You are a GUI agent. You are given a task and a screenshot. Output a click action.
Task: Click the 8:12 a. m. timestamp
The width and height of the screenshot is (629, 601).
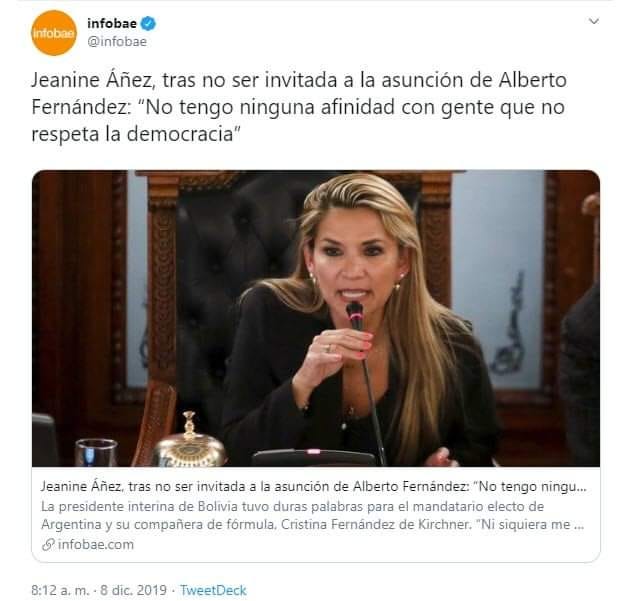pyautogui.click(x=60, y=590)
